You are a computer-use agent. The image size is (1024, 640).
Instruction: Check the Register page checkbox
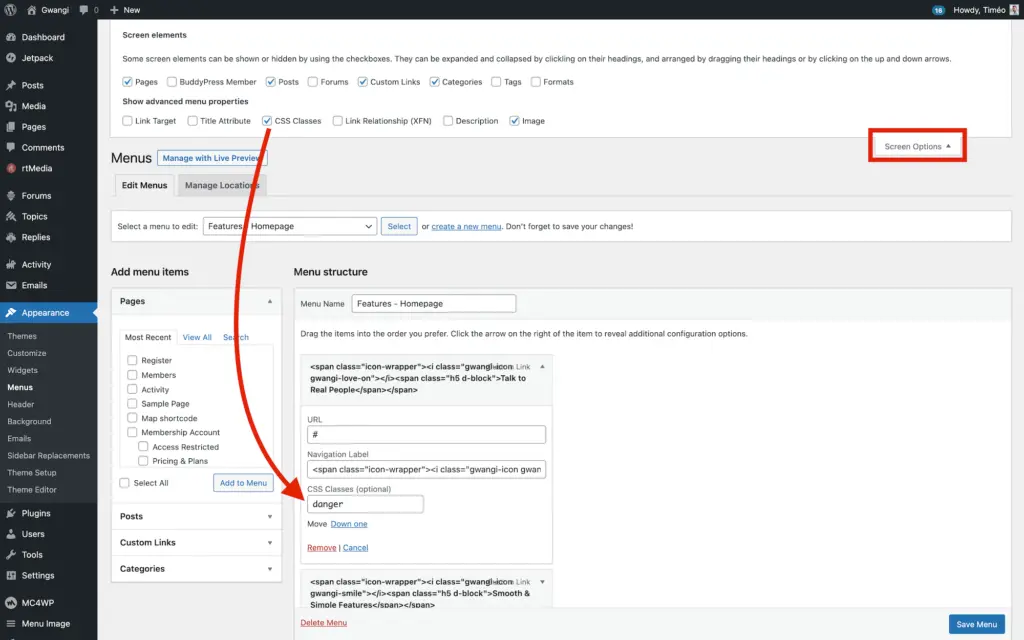pos(133,360)
